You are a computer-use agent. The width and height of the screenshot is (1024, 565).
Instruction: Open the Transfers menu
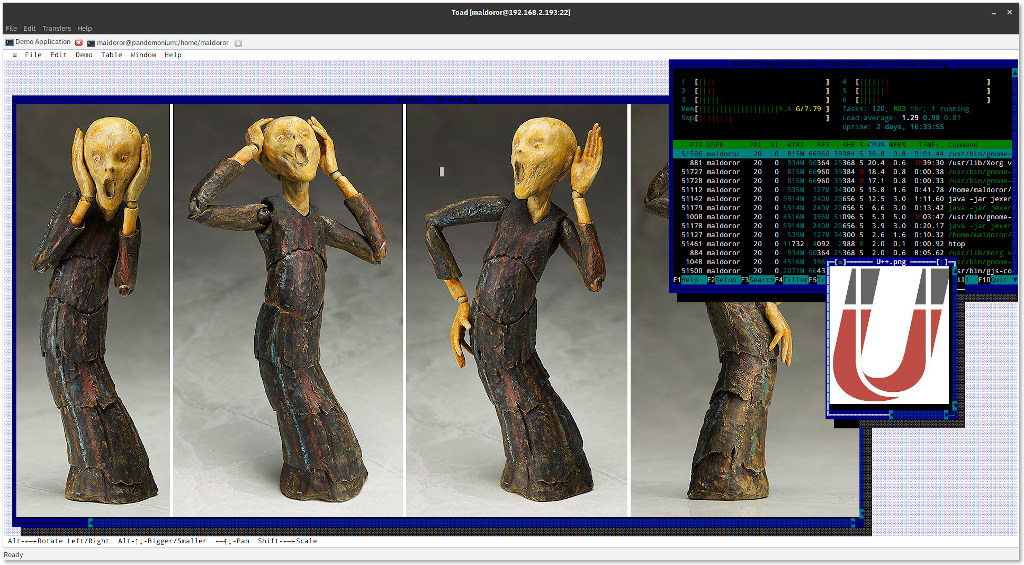click(x=56, y=29)
